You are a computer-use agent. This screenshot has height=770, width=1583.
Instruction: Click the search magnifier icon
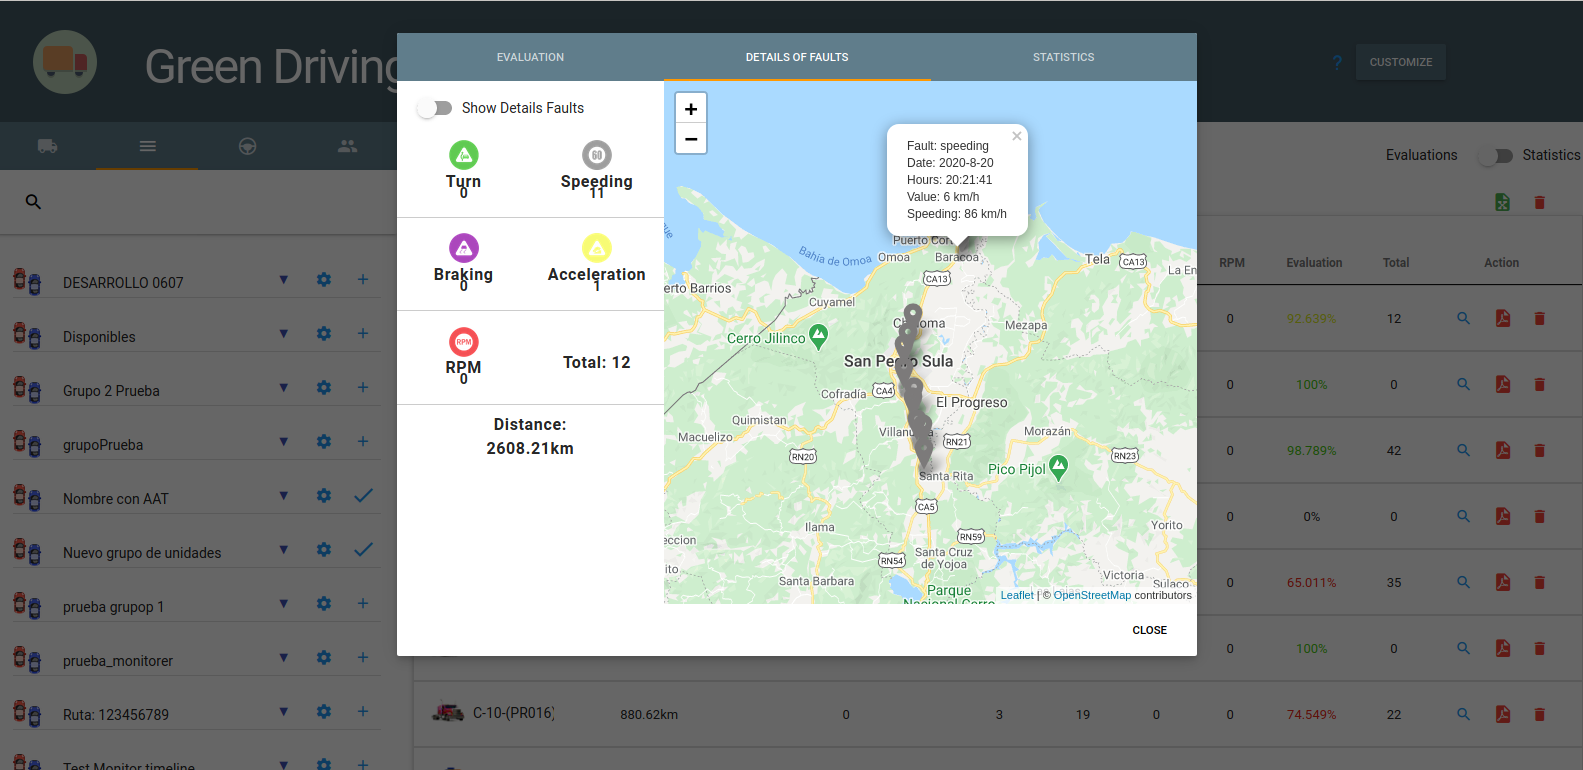click(x=33, y=202)
